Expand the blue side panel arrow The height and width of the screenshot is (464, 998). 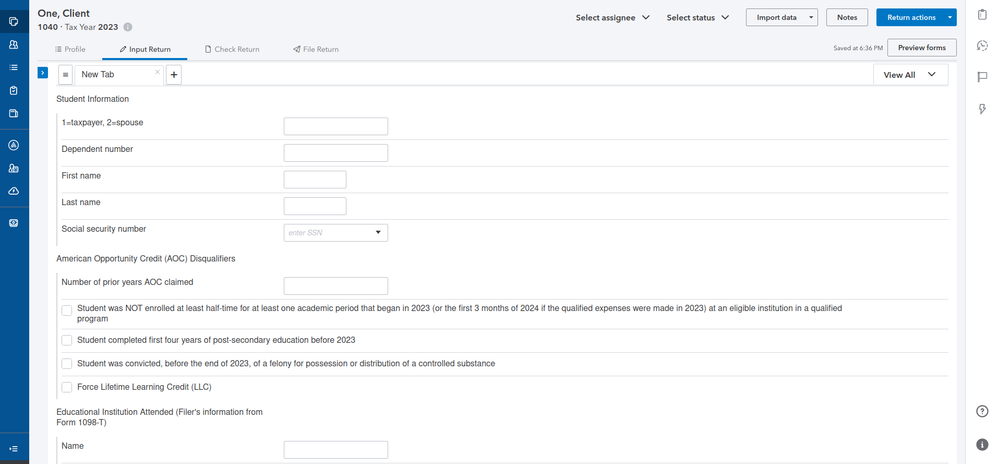[43, 73]
